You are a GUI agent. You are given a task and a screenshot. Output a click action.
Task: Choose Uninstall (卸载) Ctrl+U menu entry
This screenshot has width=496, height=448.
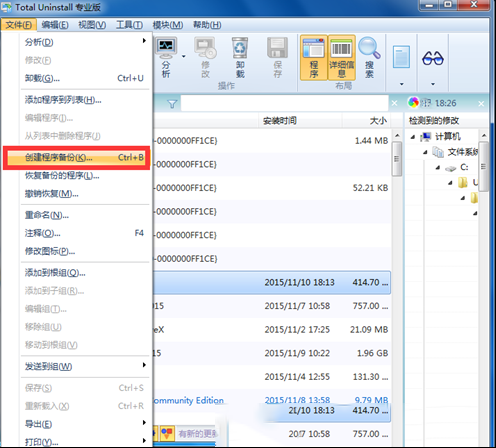tap(85, 78)
